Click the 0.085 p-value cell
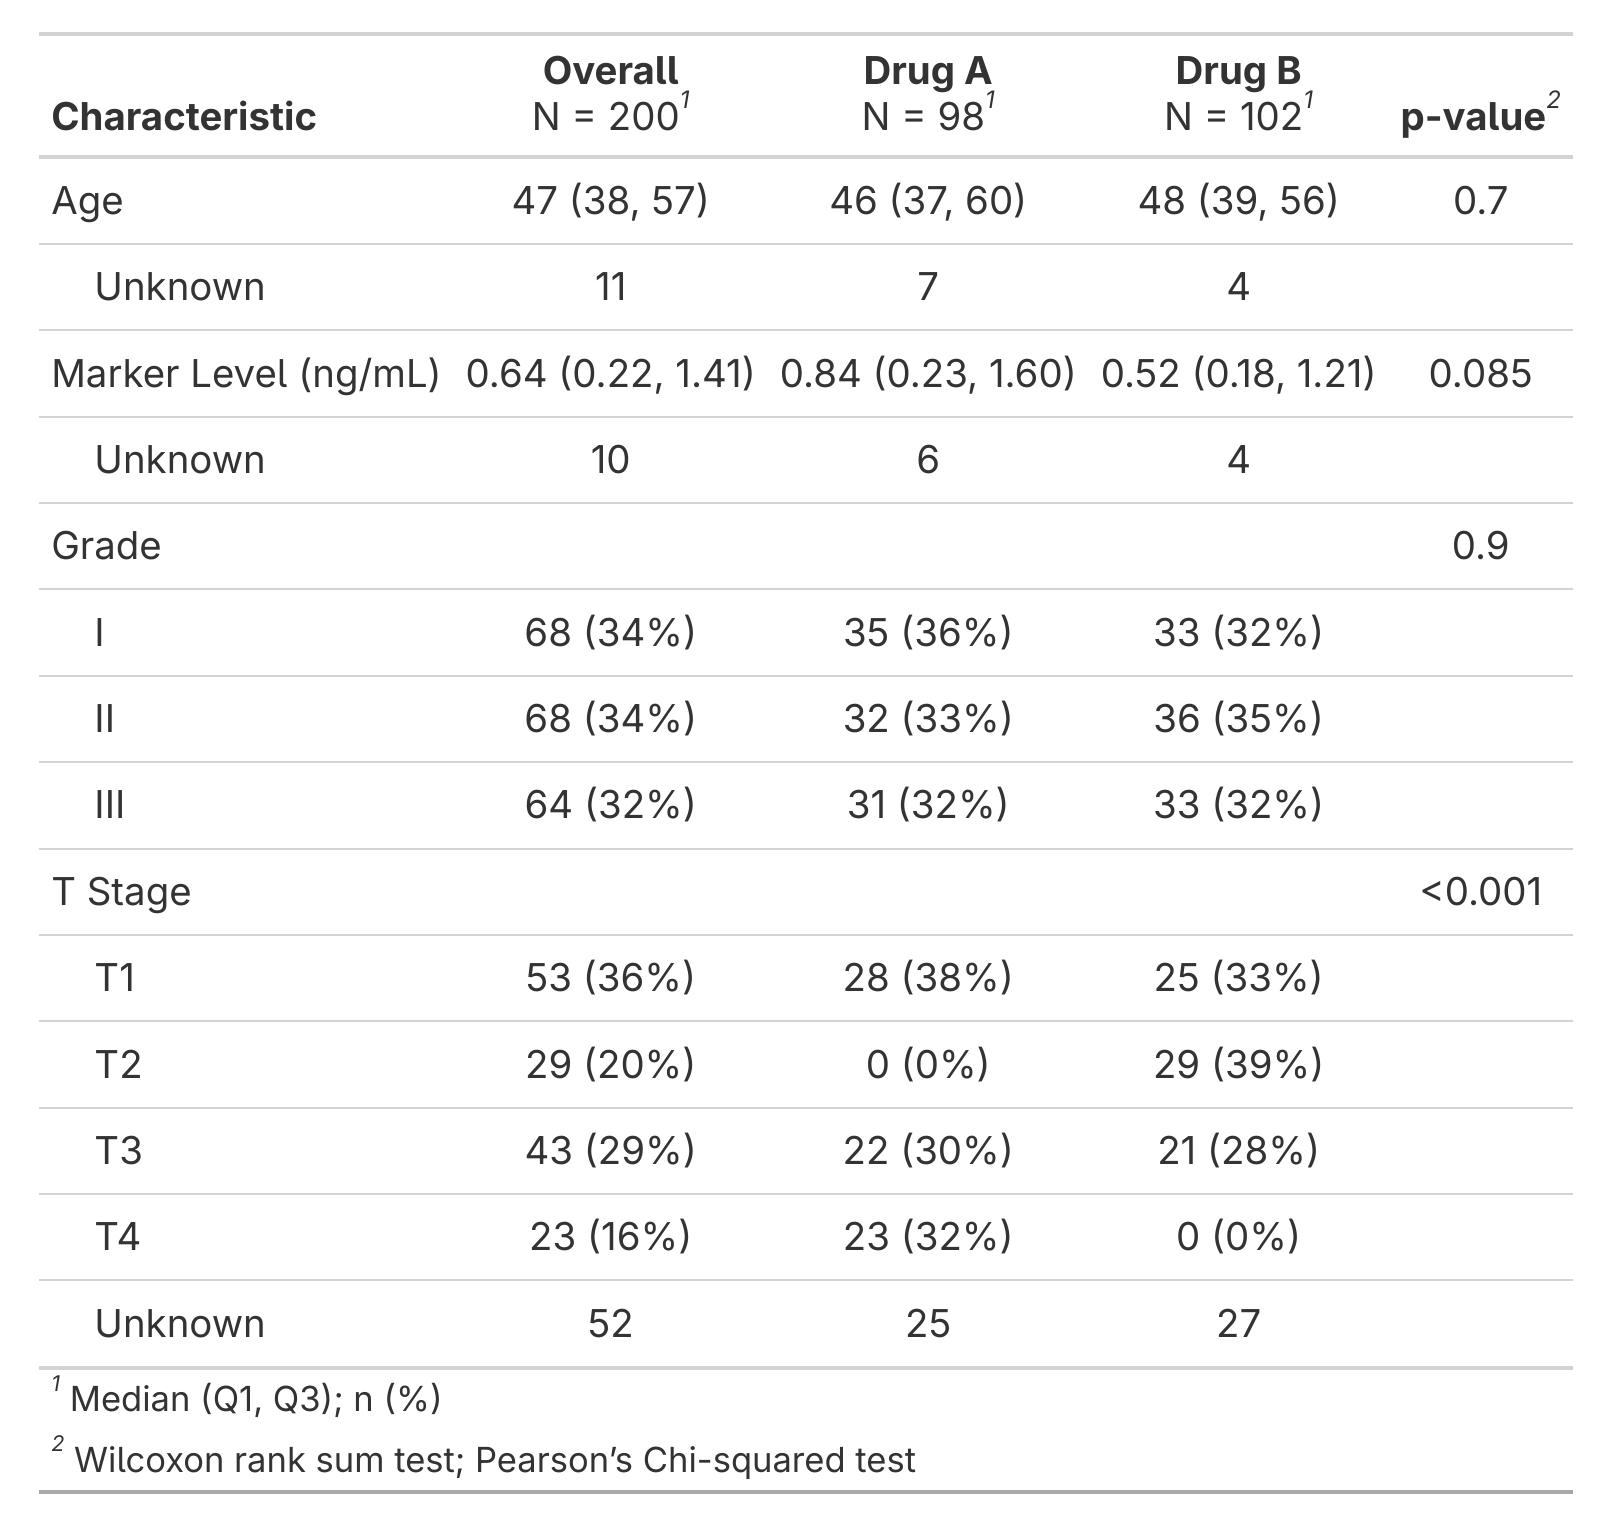 pos(1480,374)
